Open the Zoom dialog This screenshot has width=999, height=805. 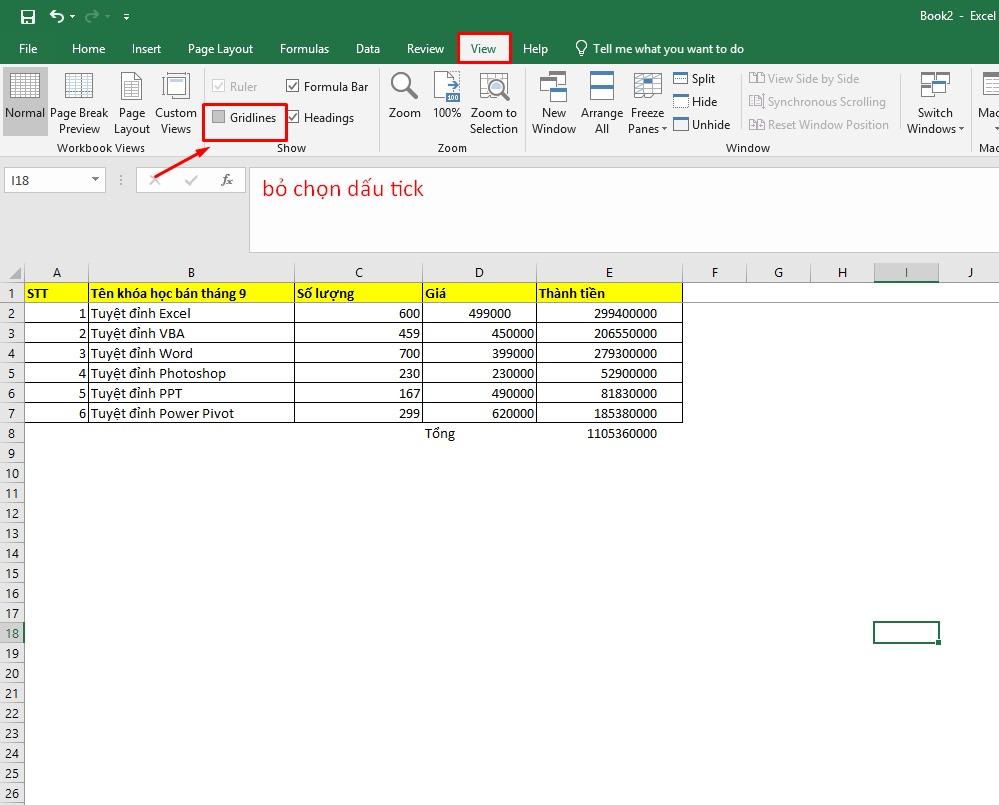[x=404, y=100]
